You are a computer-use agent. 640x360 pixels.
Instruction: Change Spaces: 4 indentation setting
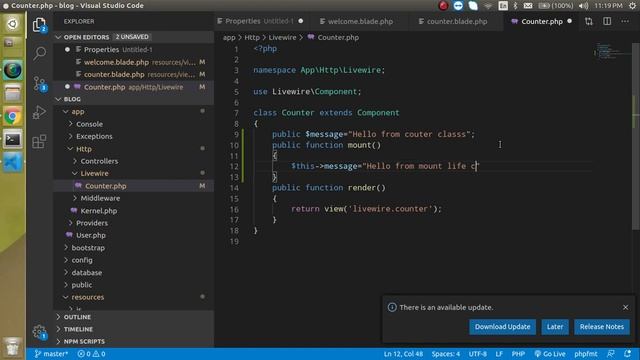(x=446, y=354)
